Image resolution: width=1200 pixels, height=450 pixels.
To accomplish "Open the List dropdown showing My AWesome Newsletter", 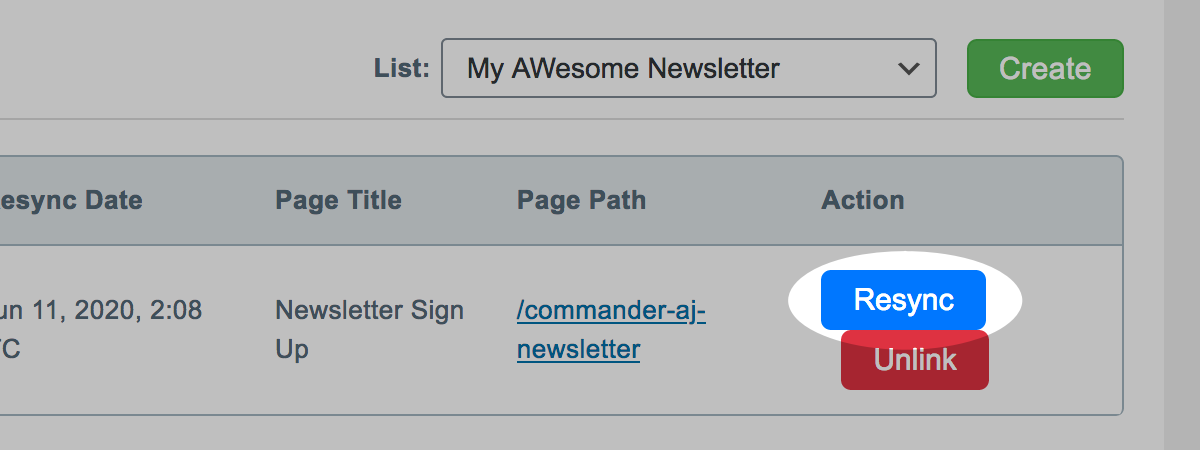I will tap(688, 69).
